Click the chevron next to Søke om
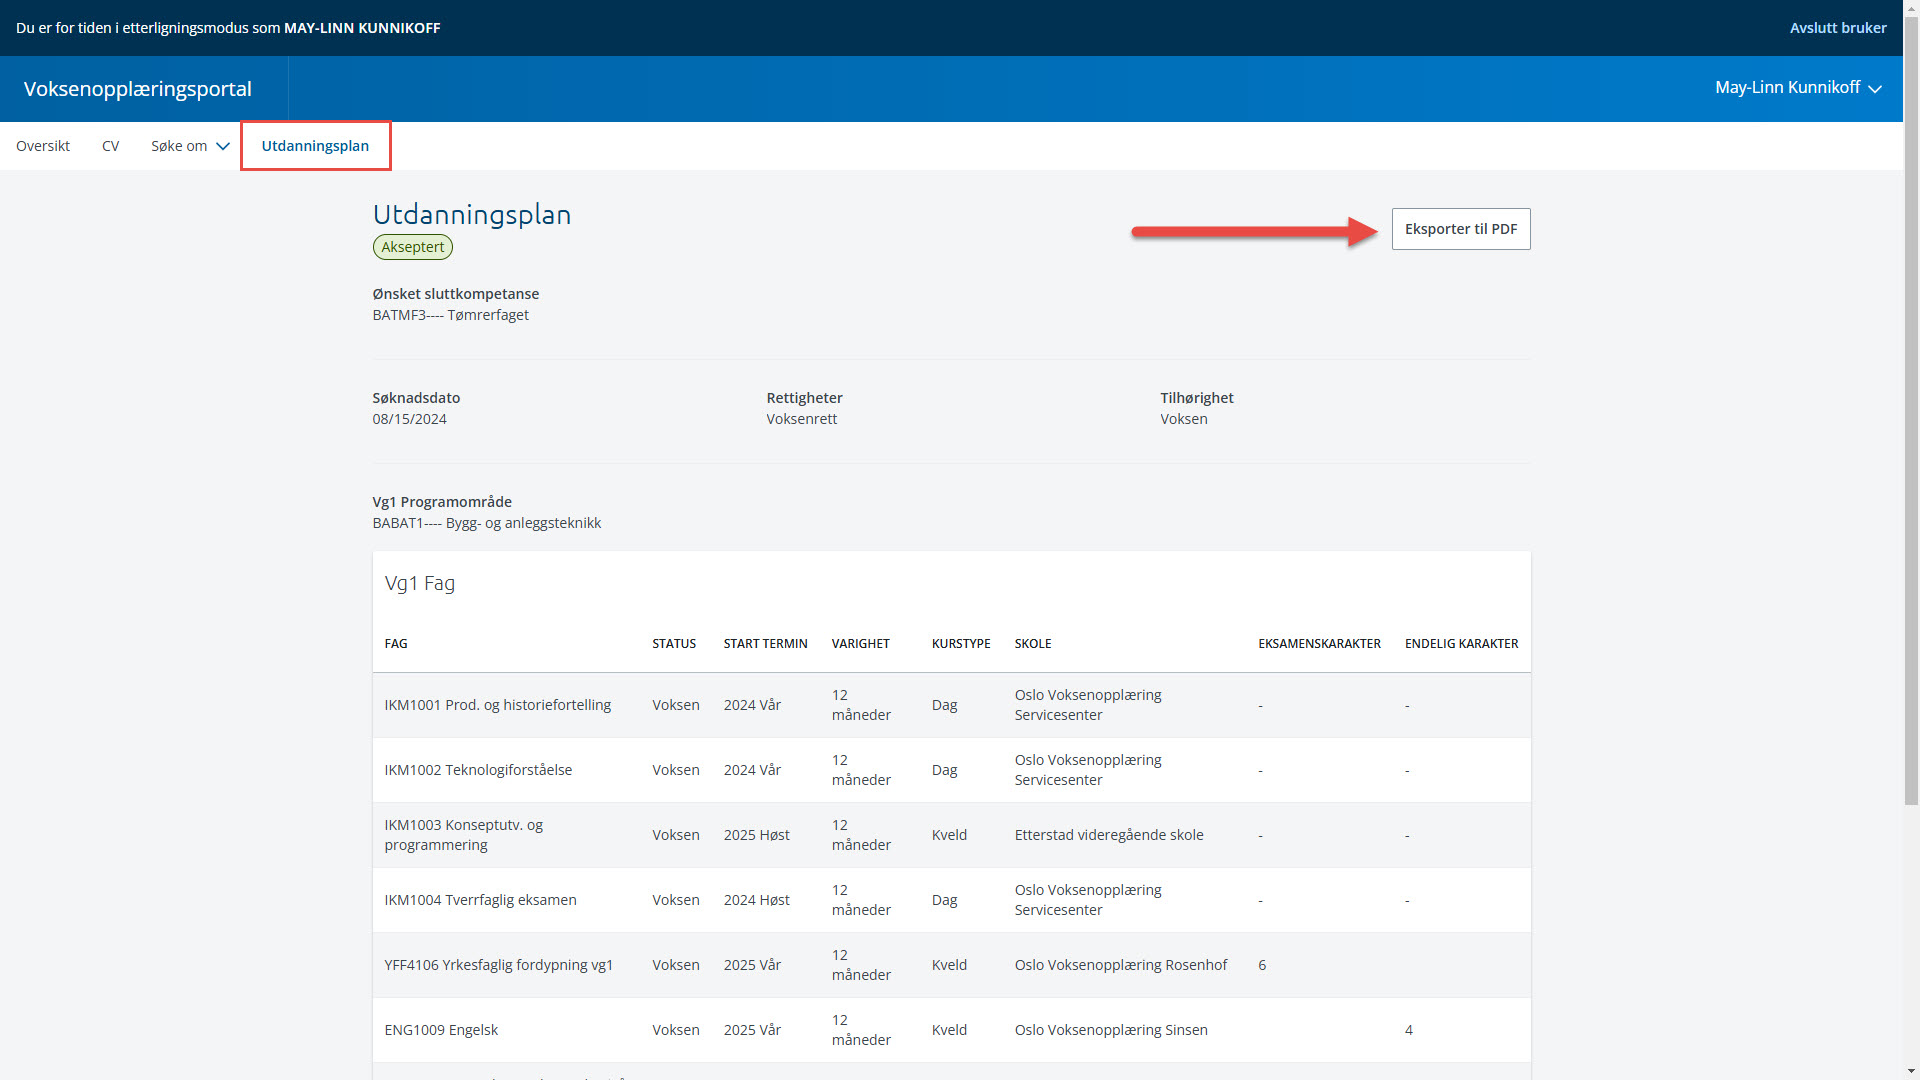Viewport: 1920px width, 1080px height. (223, 146)
